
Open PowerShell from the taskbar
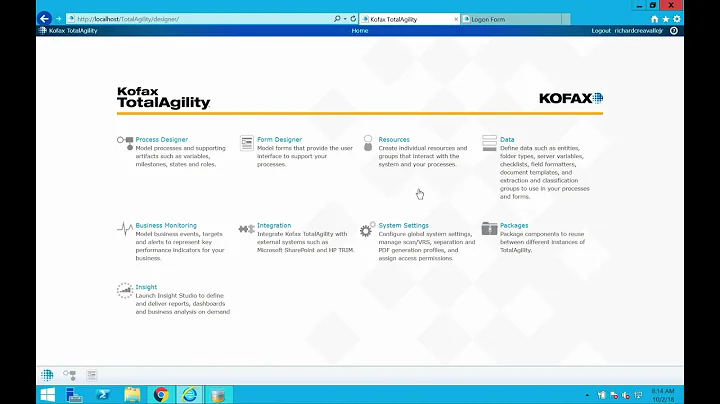103,395
